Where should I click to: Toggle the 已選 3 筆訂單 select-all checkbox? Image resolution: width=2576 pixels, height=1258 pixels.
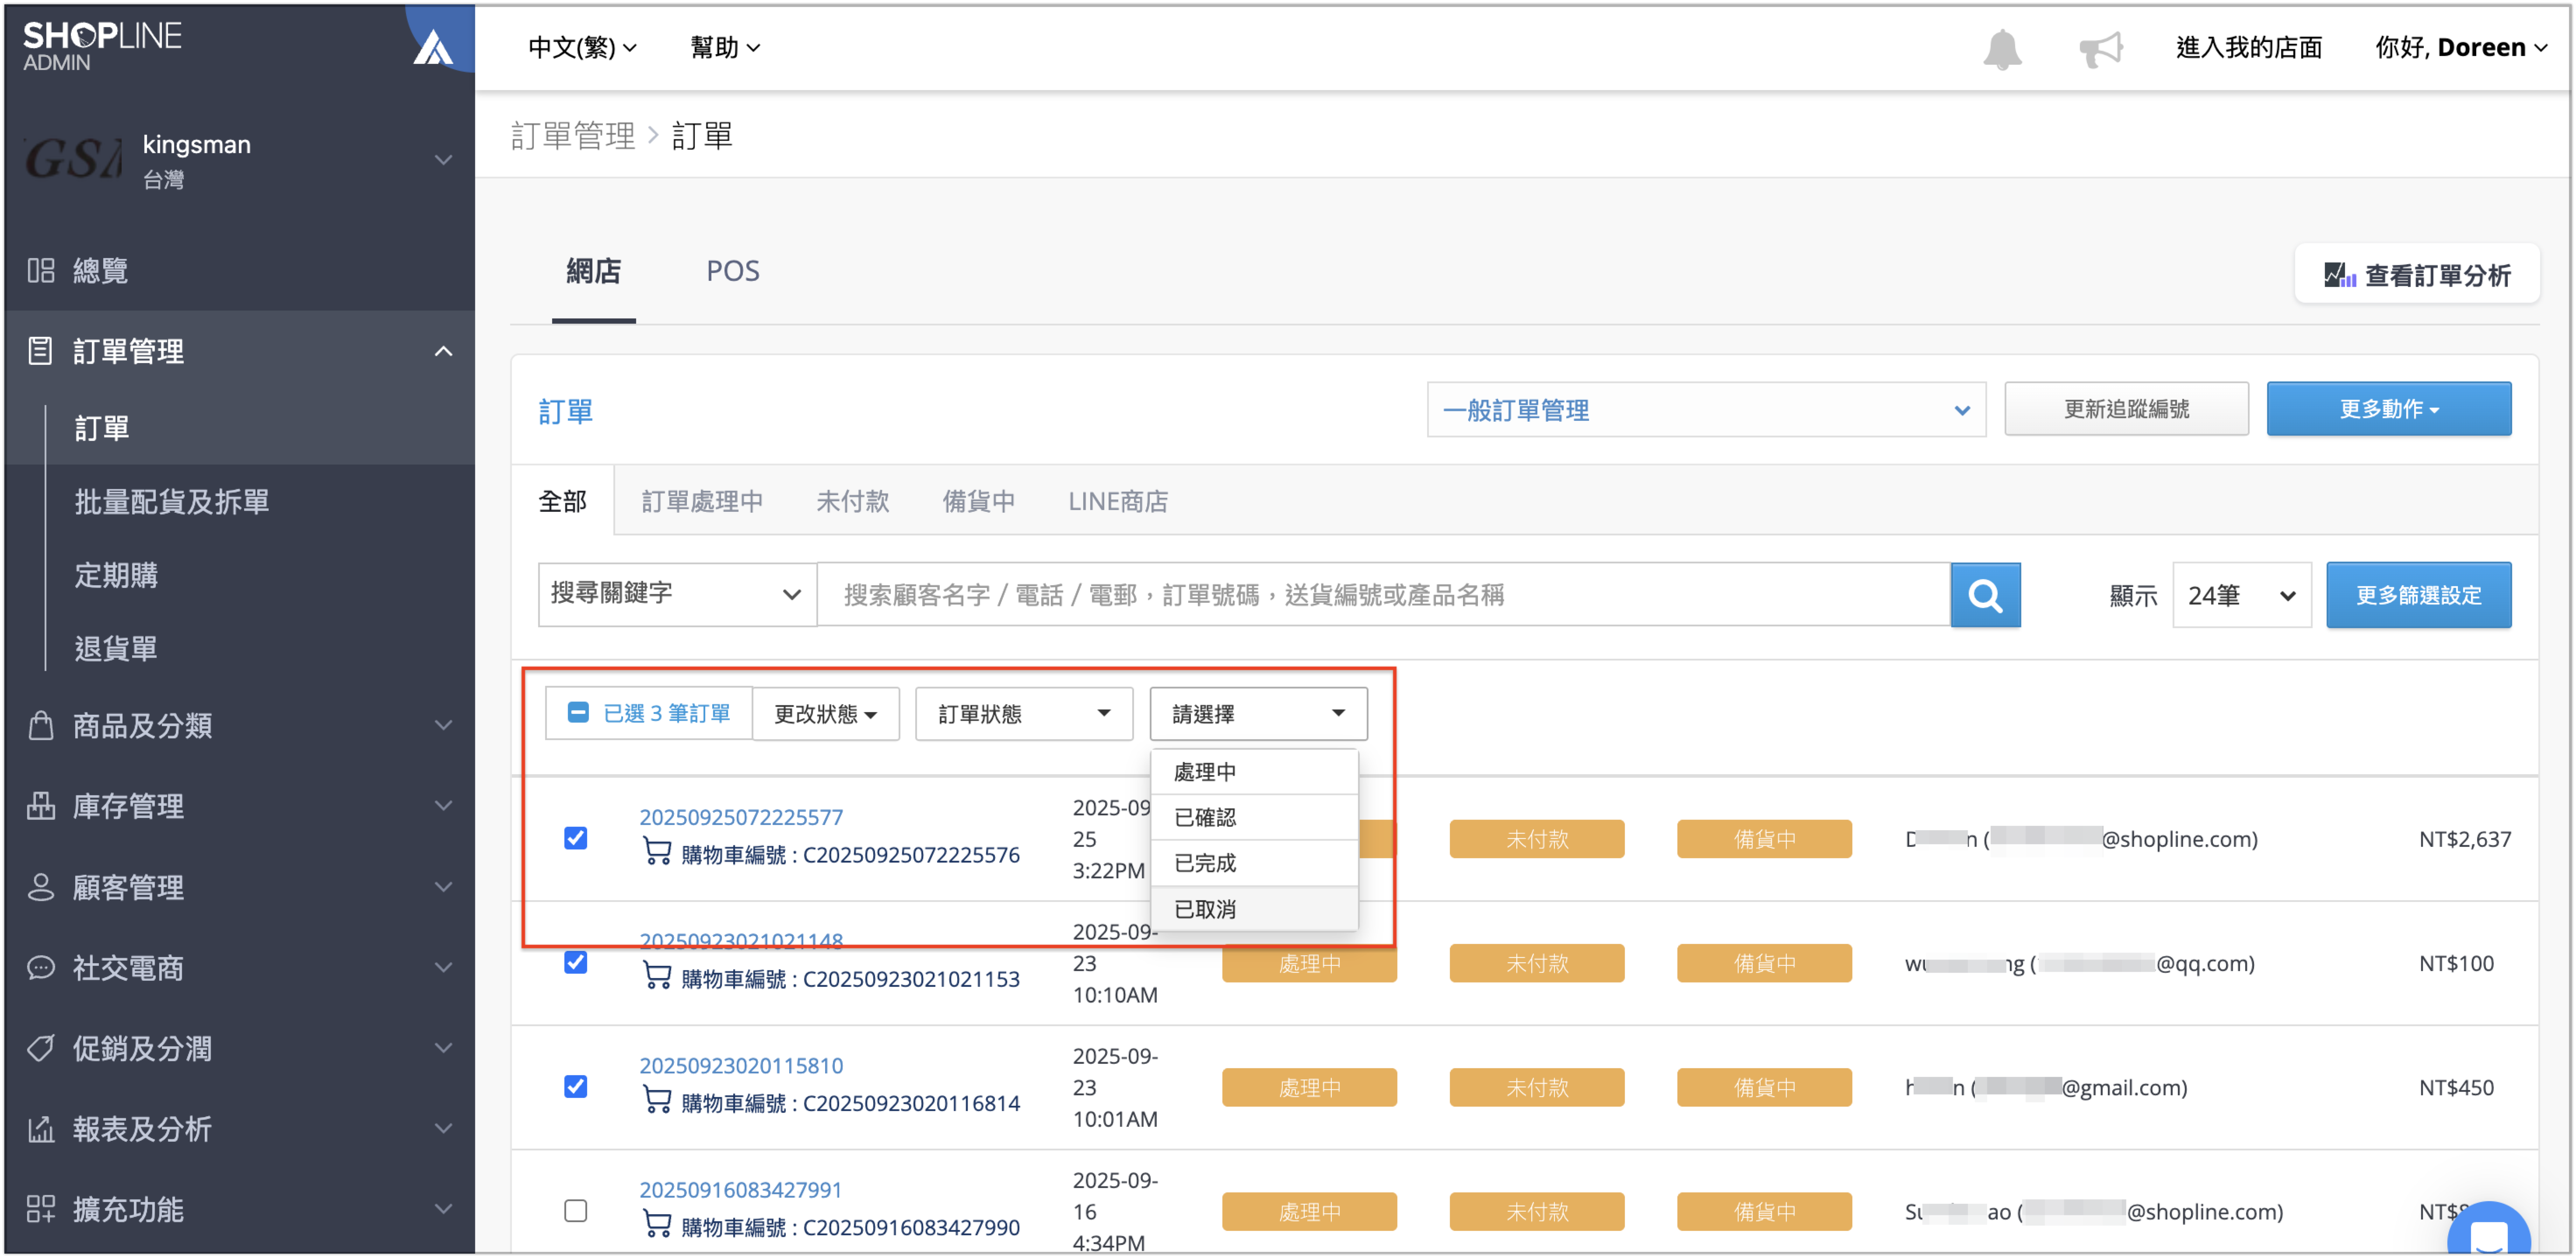coord(577,713)
